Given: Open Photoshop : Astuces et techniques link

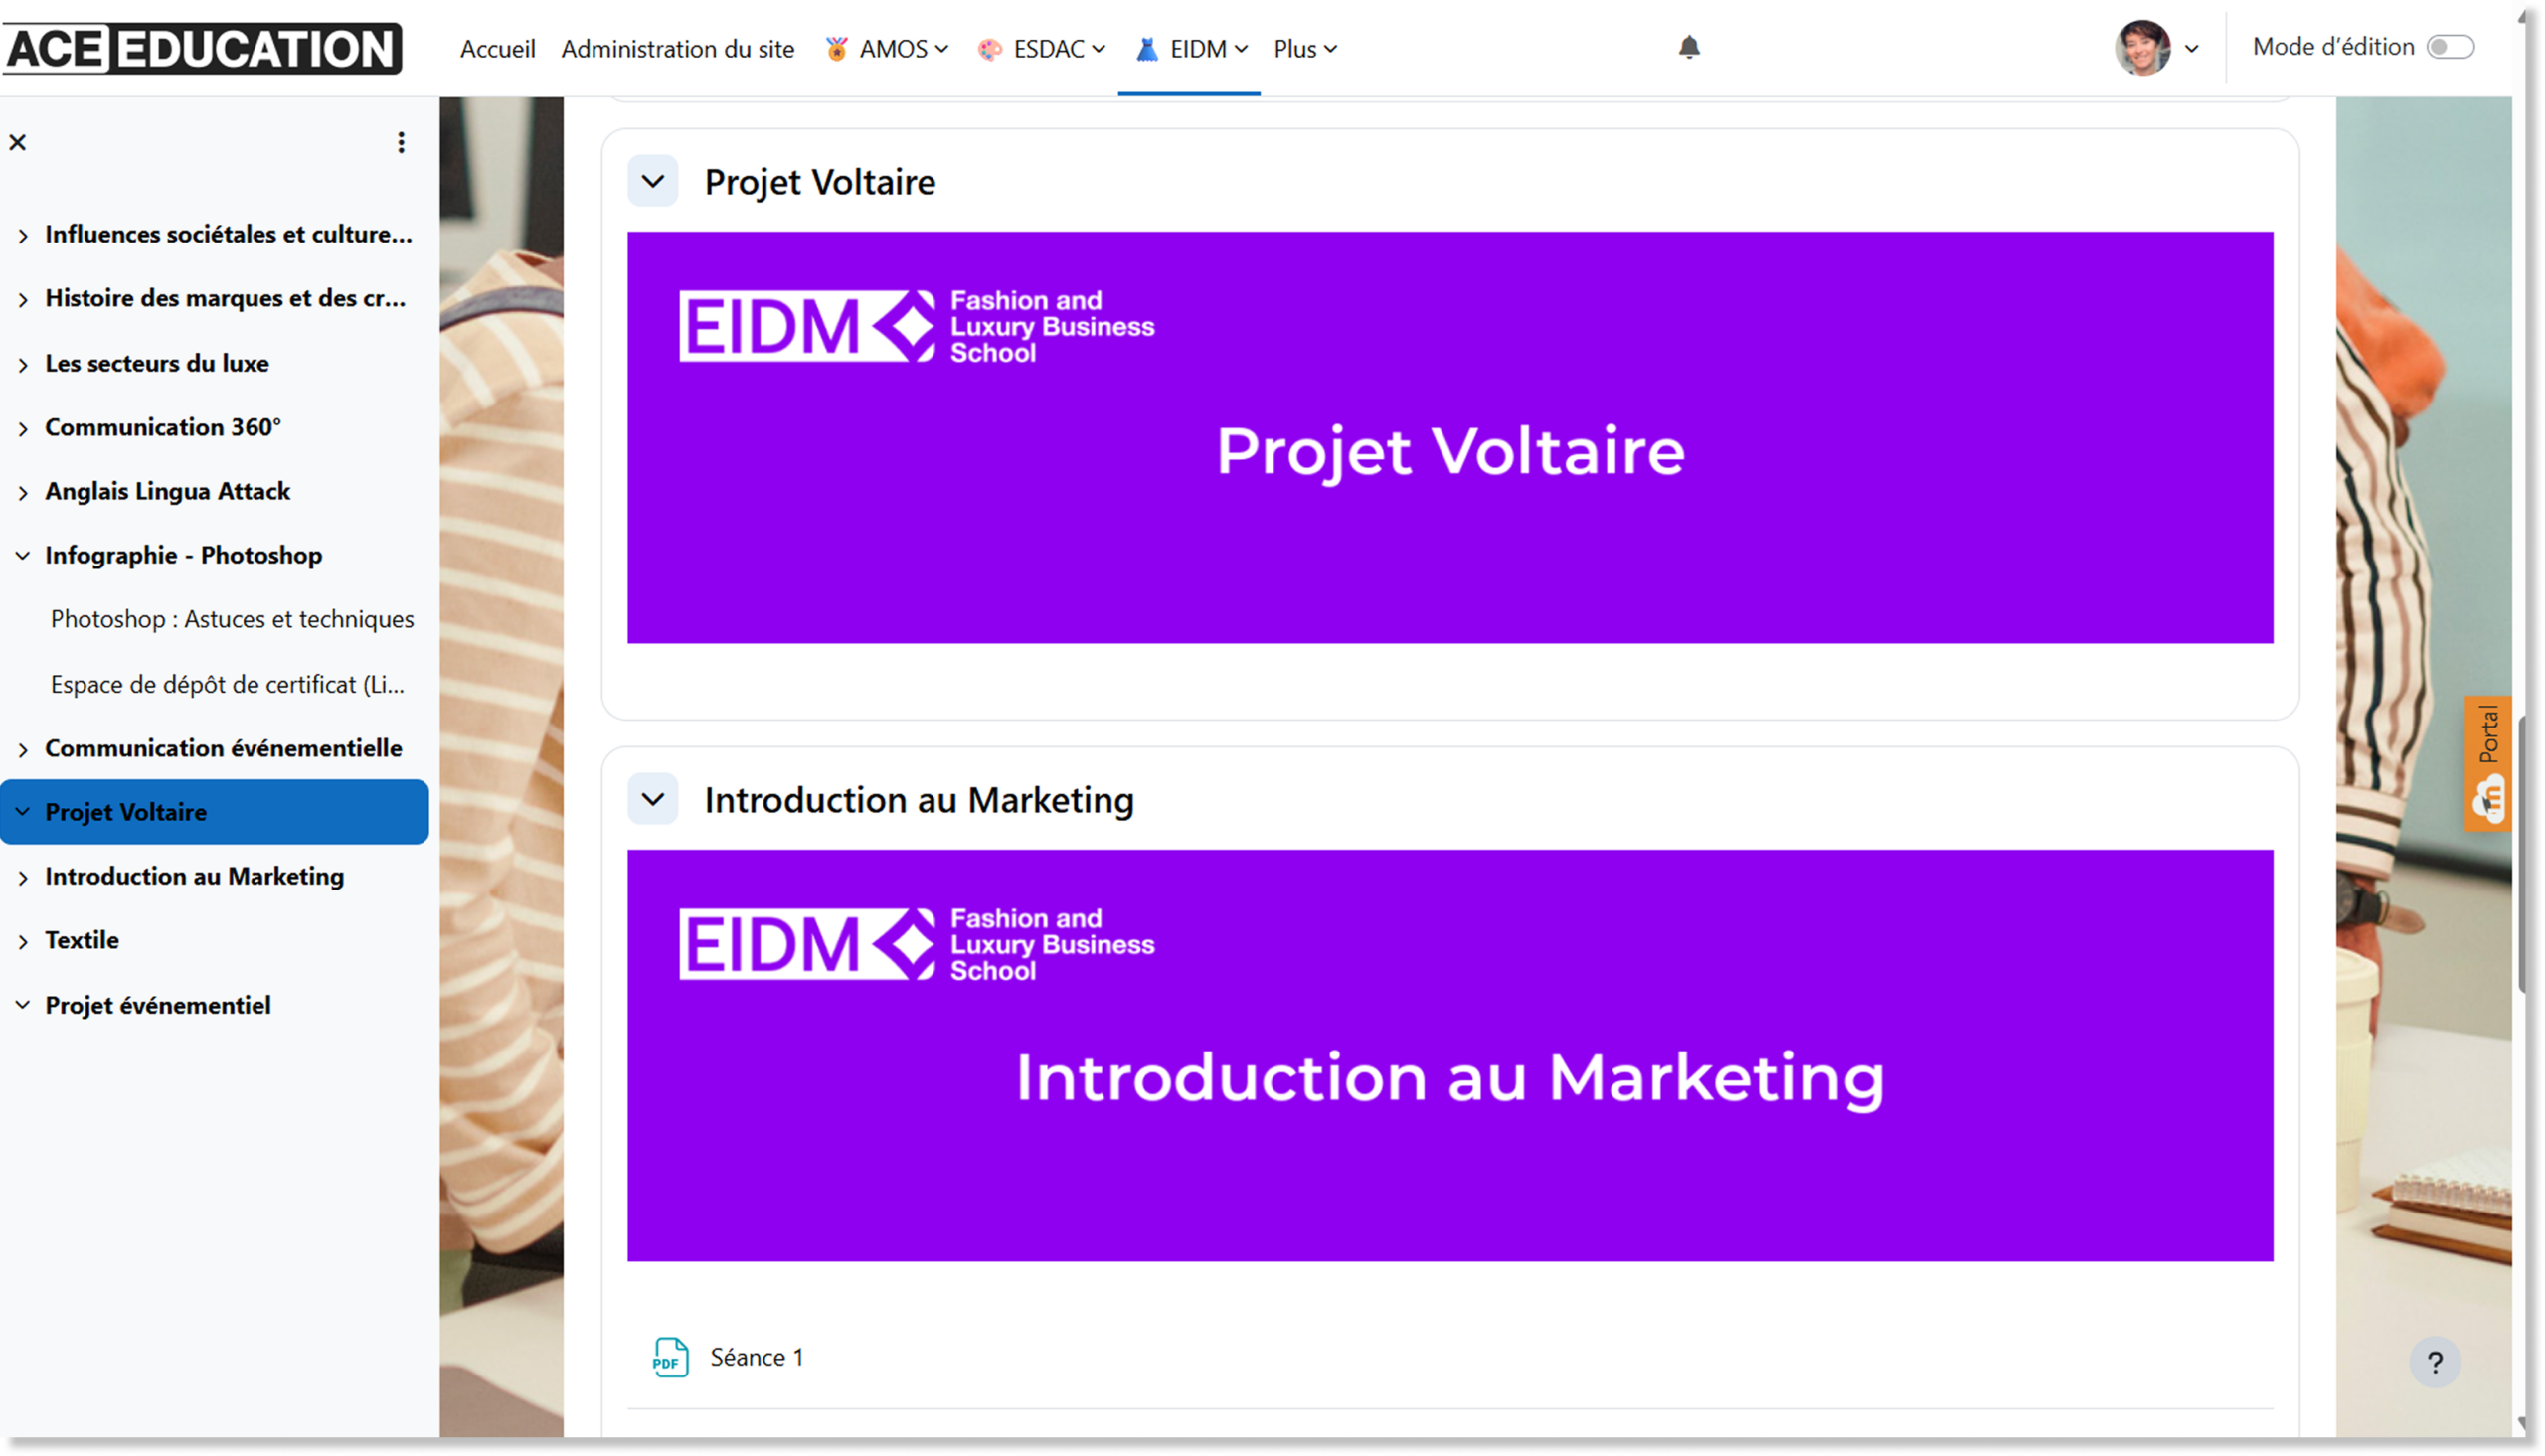Looking at the screenshot, I should (232, 619).
